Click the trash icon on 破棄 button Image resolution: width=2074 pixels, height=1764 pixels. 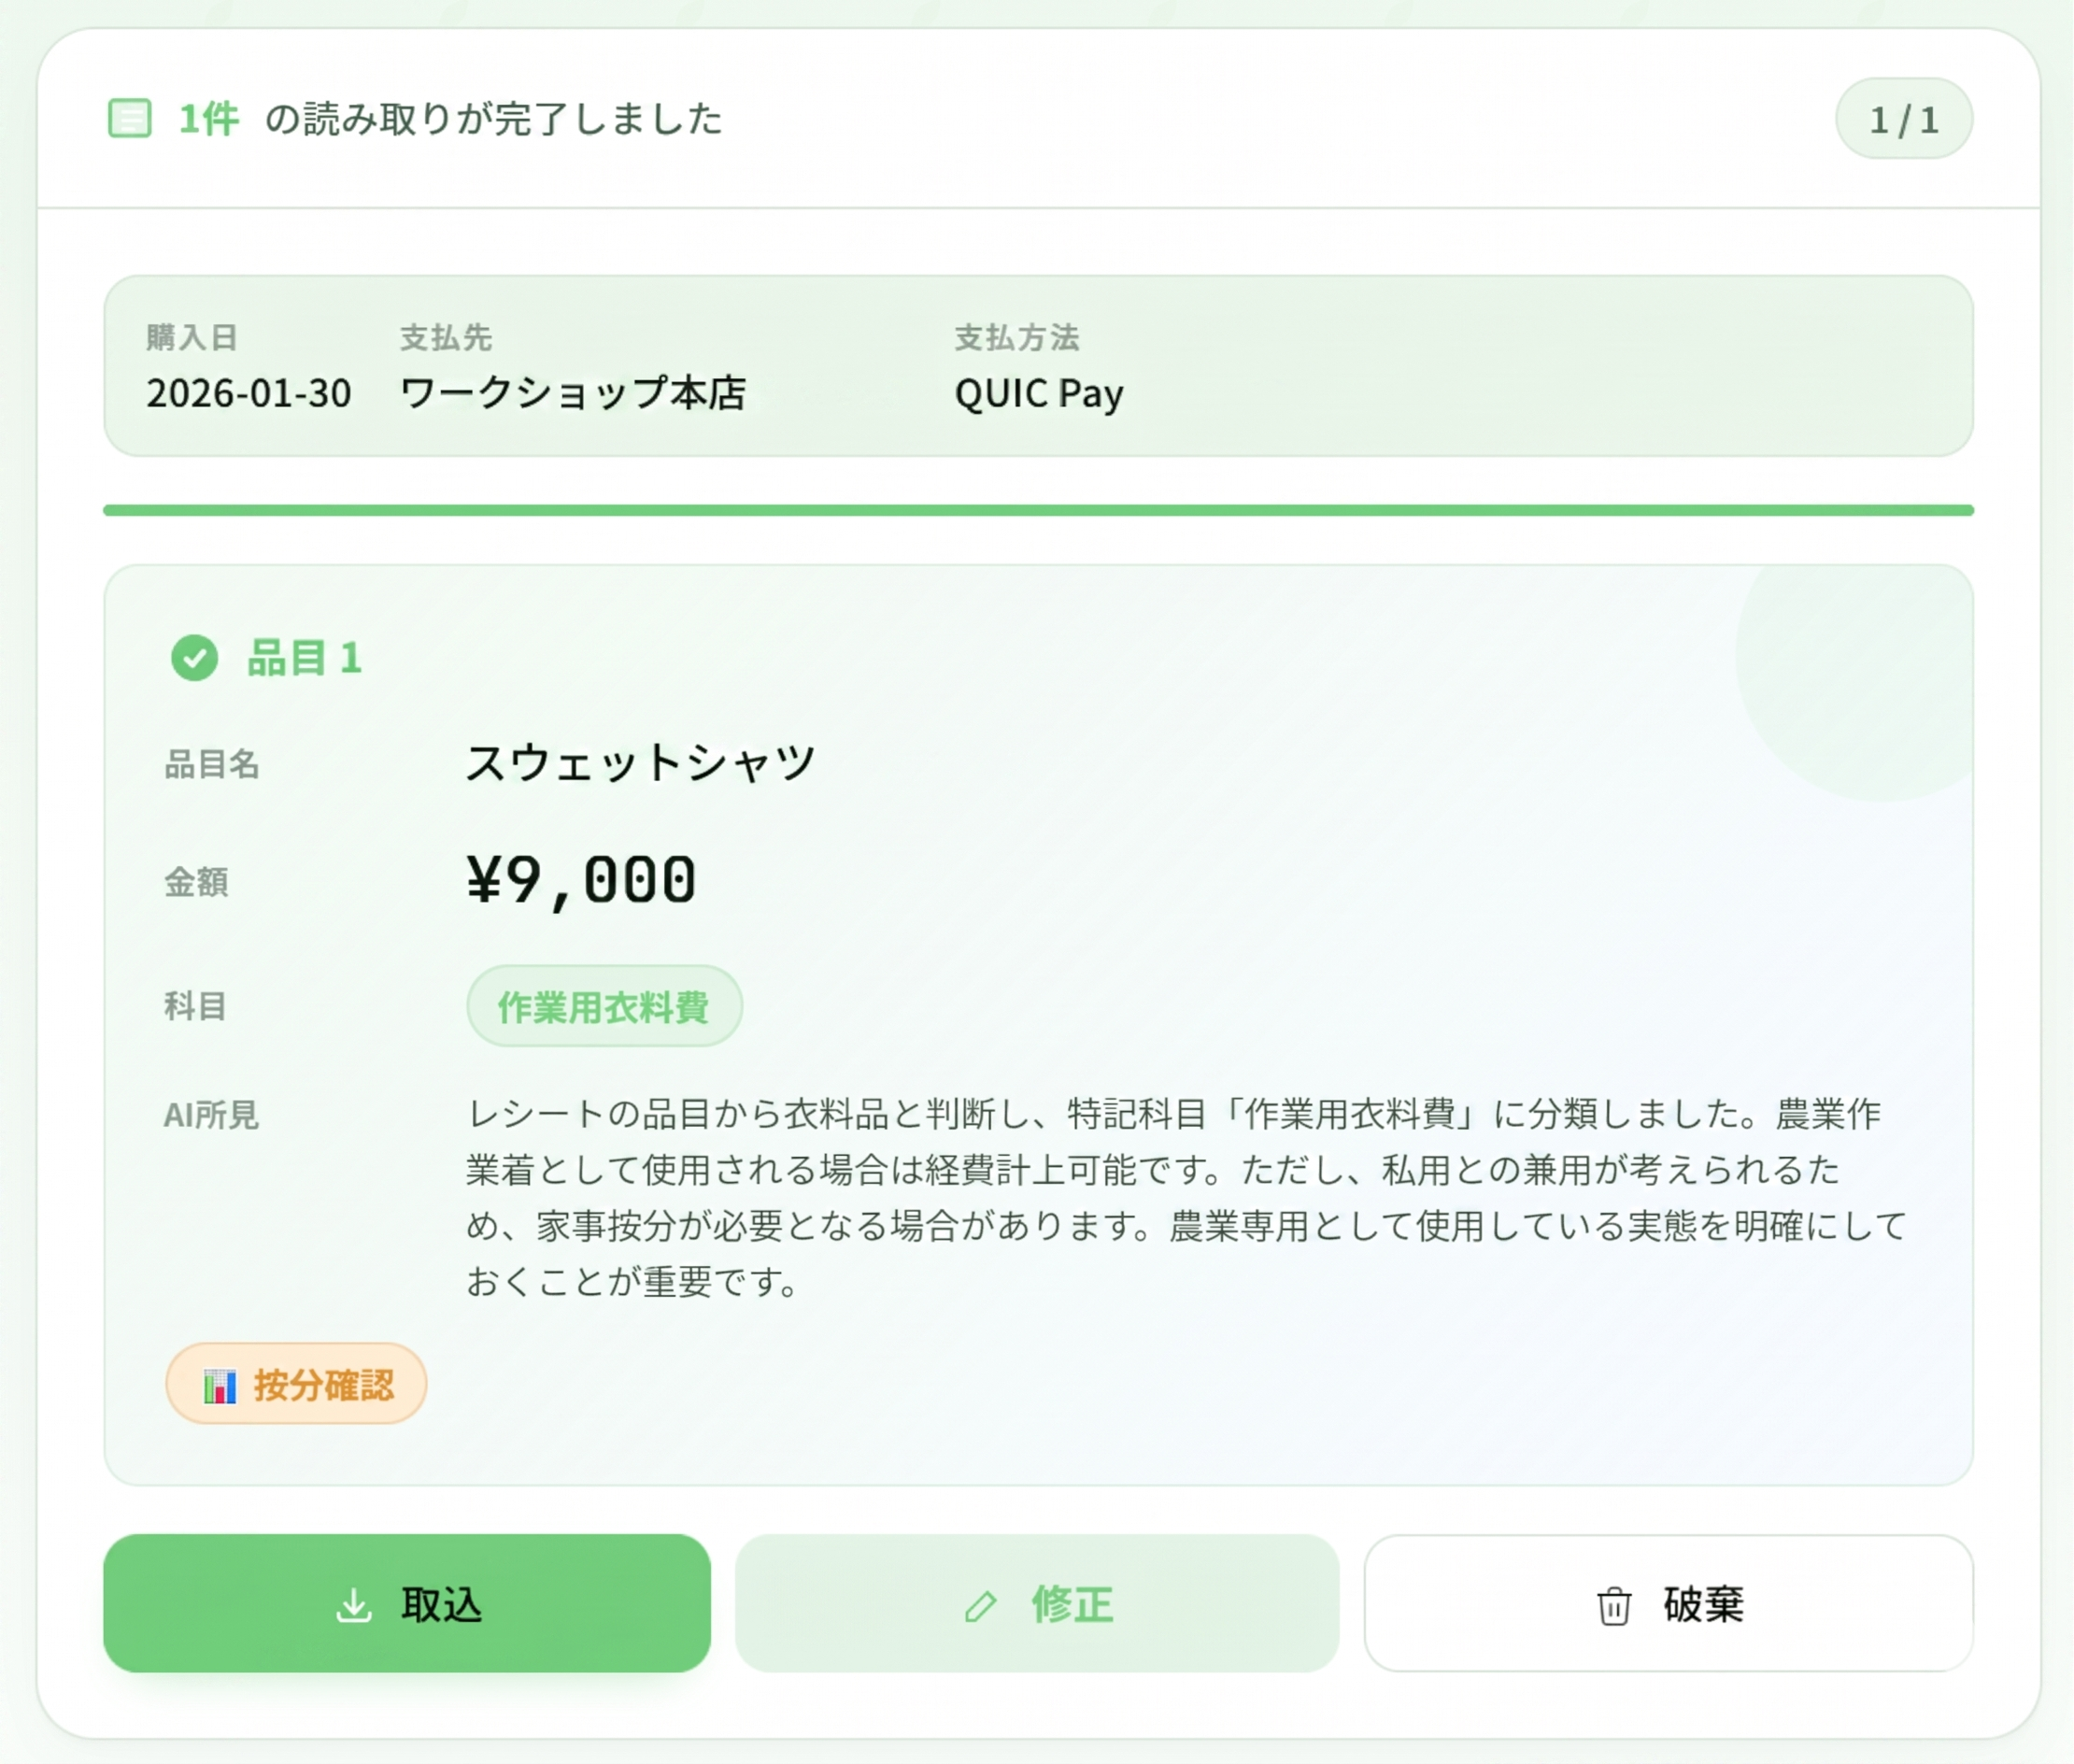tap(1613, 1606)
